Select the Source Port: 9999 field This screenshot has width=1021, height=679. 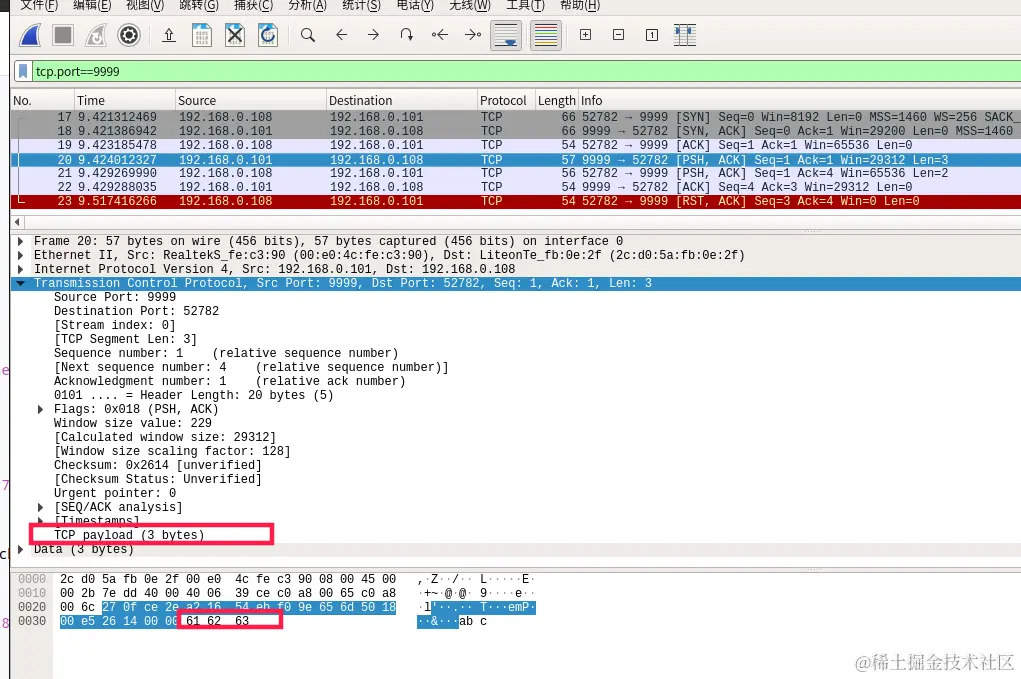click(115, 297)
